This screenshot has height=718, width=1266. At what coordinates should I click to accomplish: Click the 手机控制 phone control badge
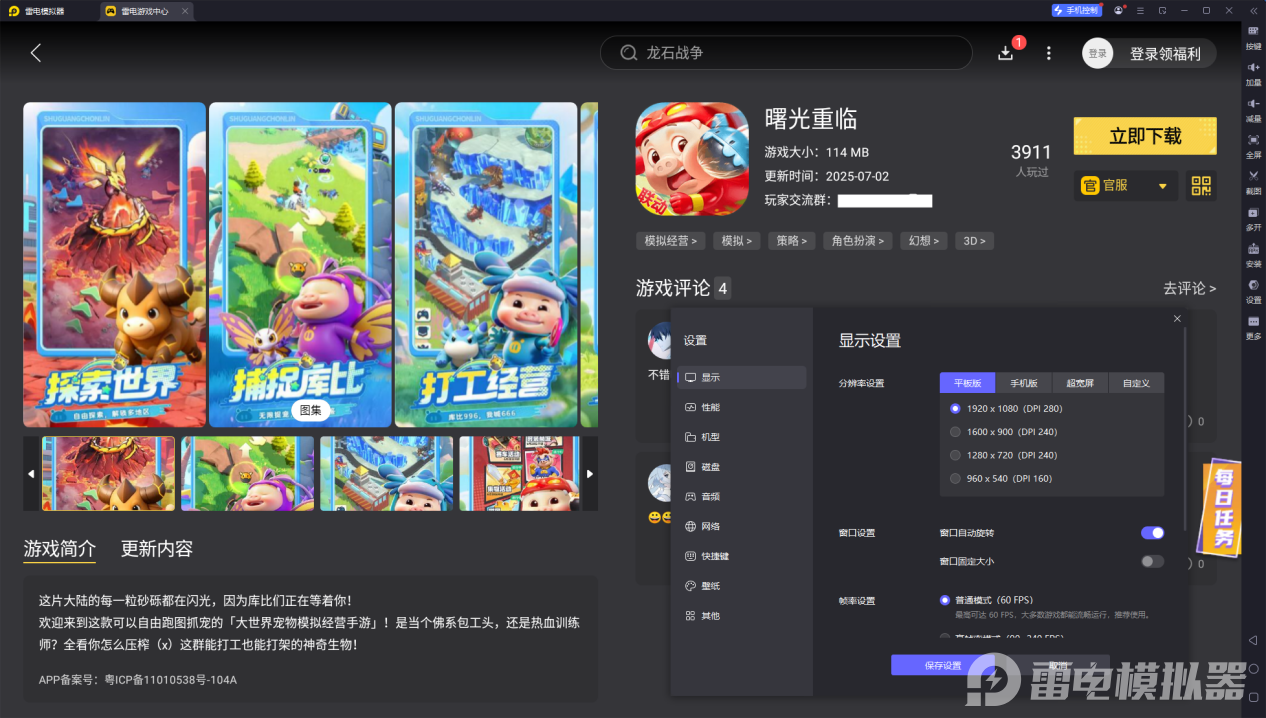[x=1077, y=10]
